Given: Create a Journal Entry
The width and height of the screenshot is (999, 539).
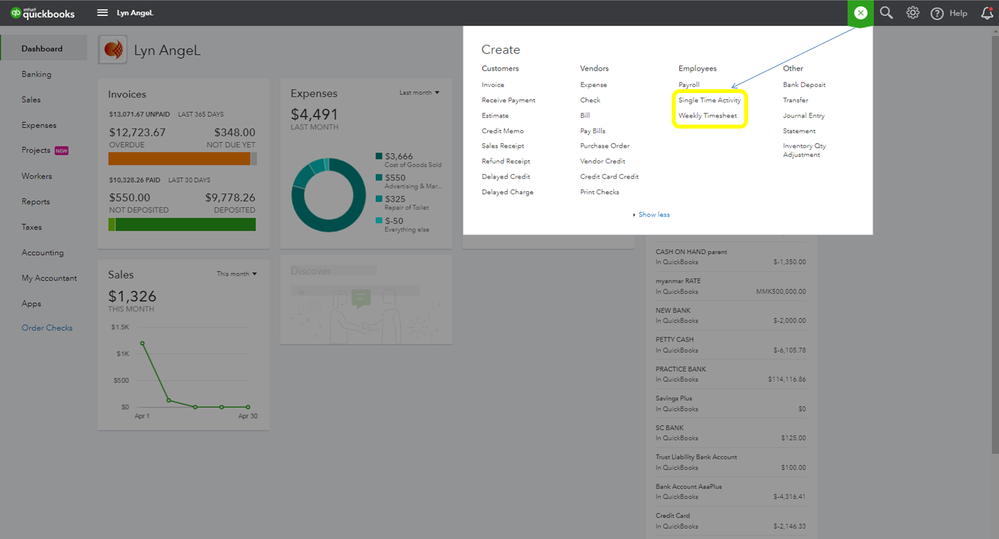Looking at the screenshot, I should pyautogui.click(x=803, y=115).
